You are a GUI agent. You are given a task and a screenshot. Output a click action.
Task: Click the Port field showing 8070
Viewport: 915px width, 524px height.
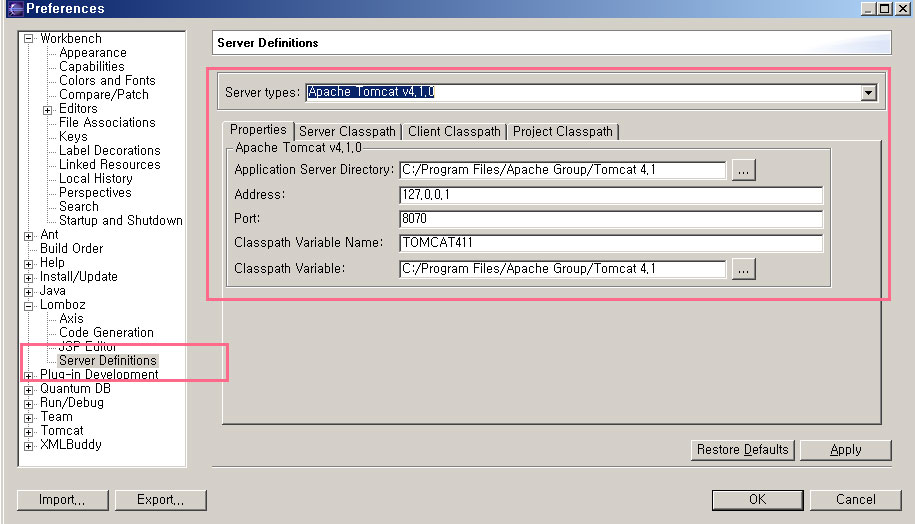611,219
